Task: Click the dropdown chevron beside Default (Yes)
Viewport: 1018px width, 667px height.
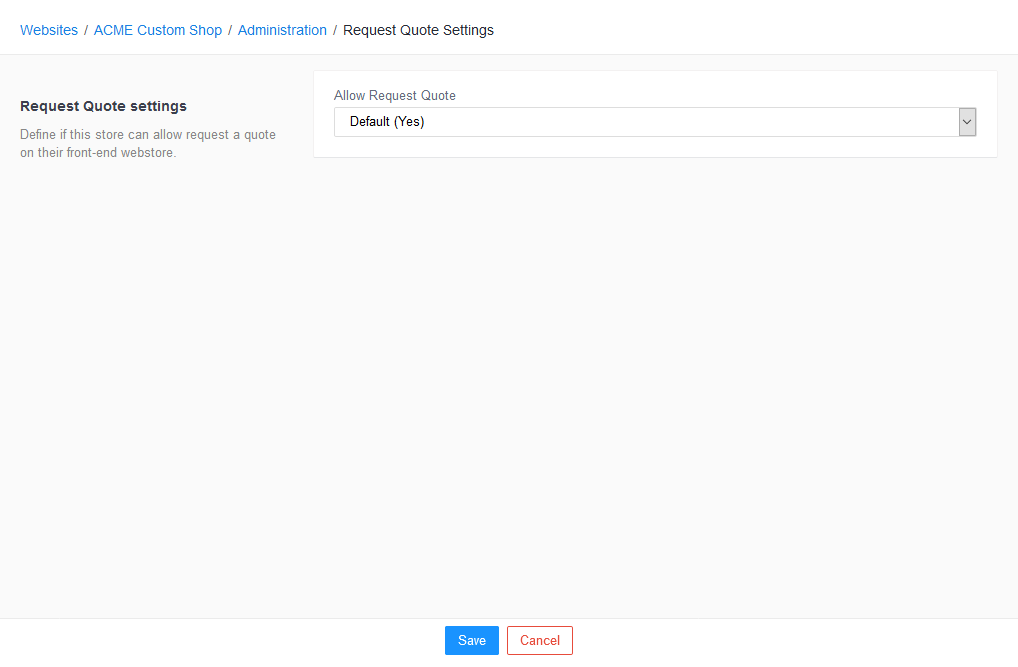Action: 966,121
